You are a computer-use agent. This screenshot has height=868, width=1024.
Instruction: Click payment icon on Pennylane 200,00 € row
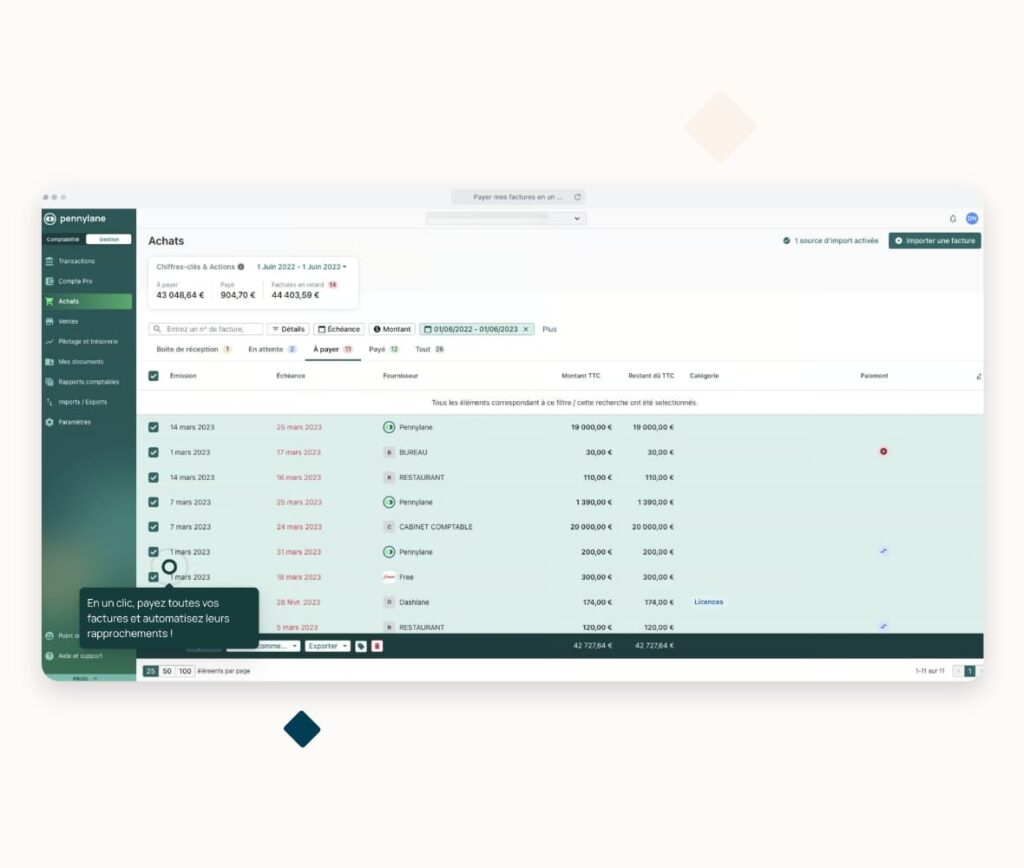[884, 551]
